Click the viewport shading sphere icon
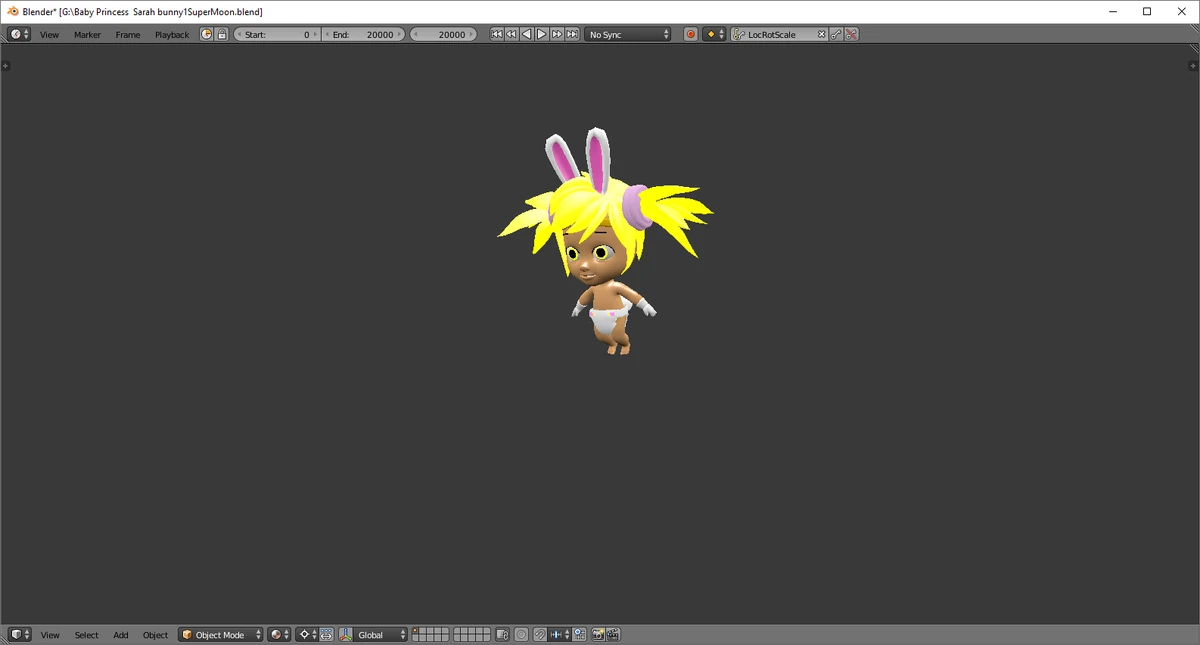 (x=278, y=634)
